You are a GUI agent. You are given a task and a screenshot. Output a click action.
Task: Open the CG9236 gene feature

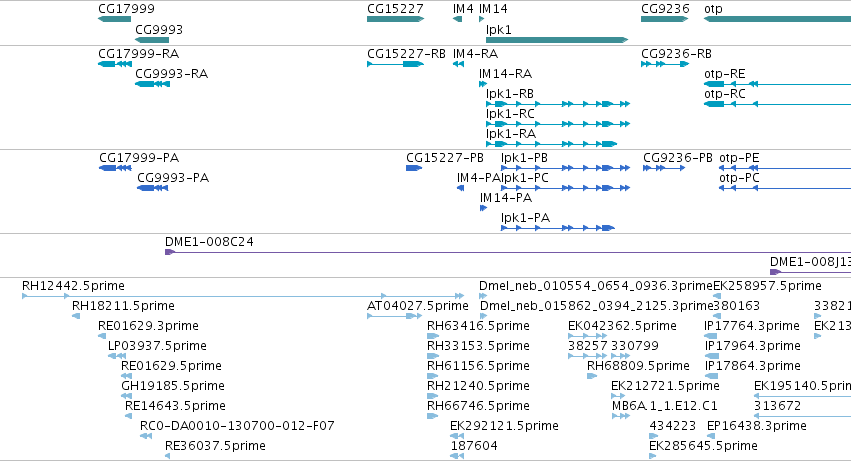[664, 19]
